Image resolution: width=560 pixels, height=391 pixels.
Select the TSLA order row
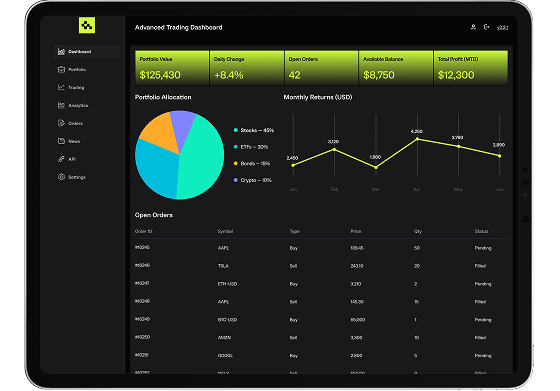coord(321,266)
